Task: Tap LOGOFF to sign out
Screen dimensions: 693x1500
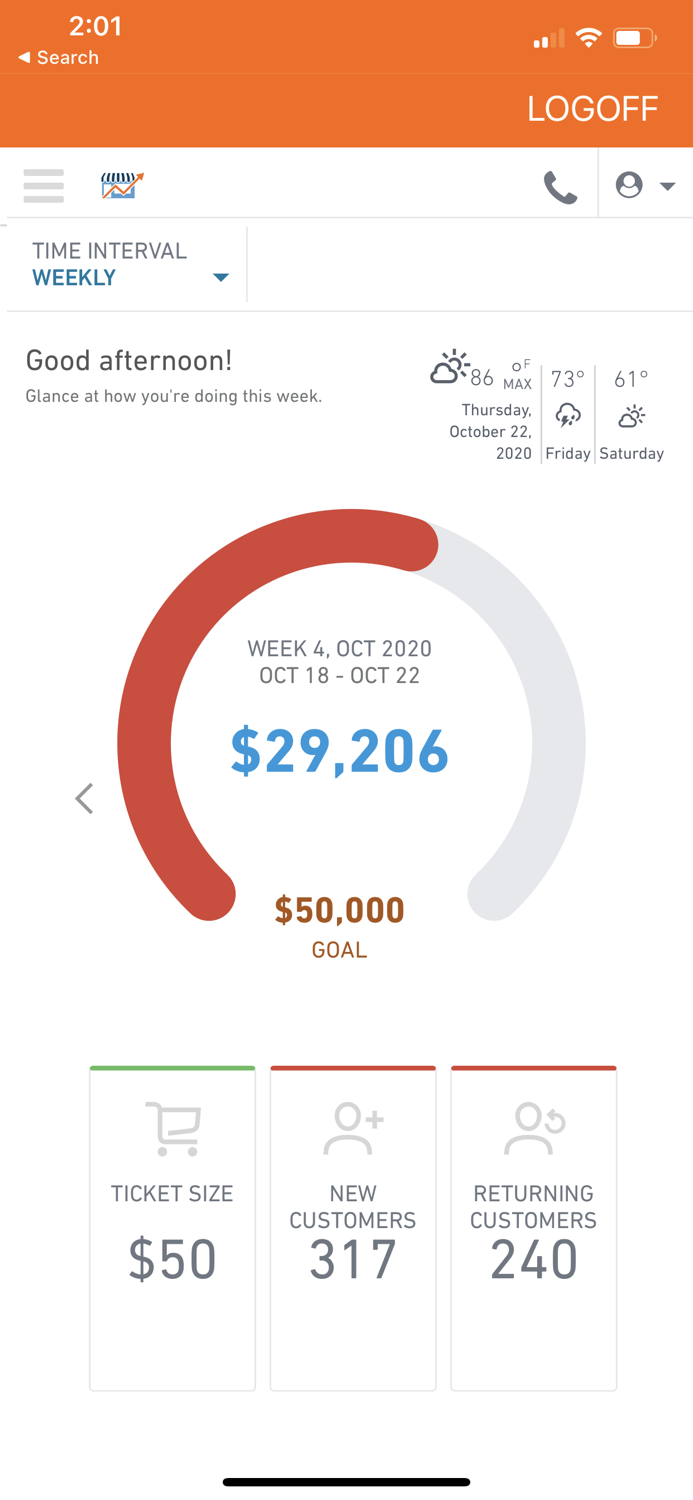Action: coord(592,108)
